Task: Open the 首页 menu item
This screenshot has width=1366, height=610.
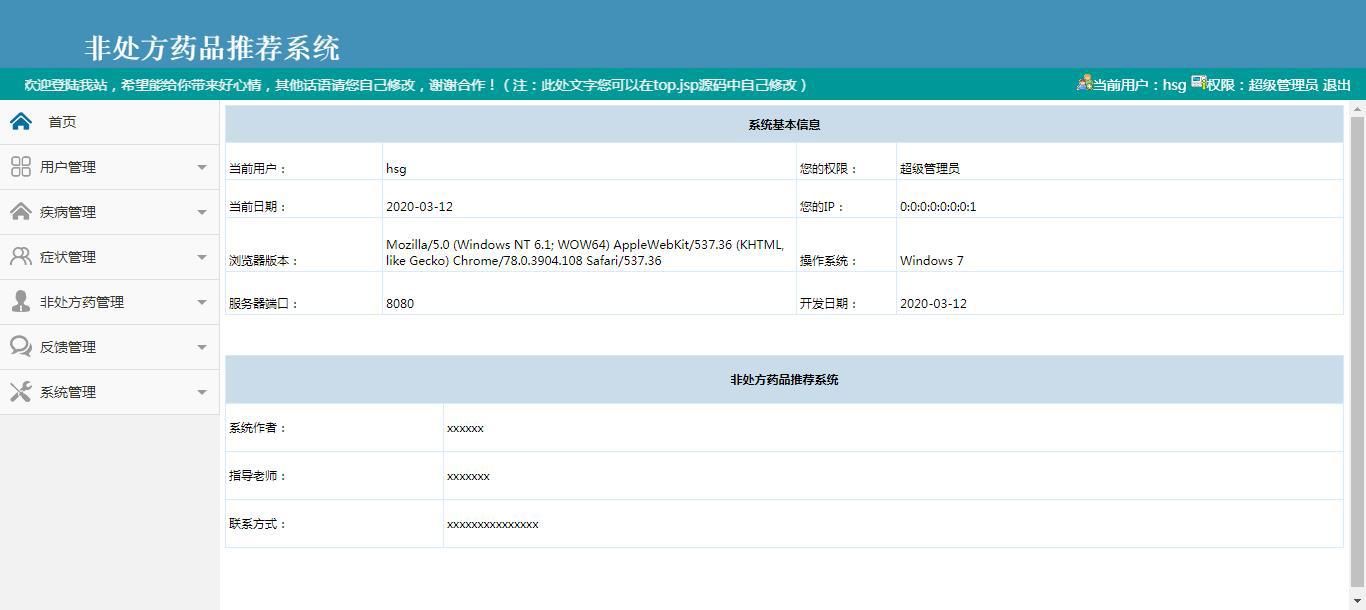Action: point(109,122)
